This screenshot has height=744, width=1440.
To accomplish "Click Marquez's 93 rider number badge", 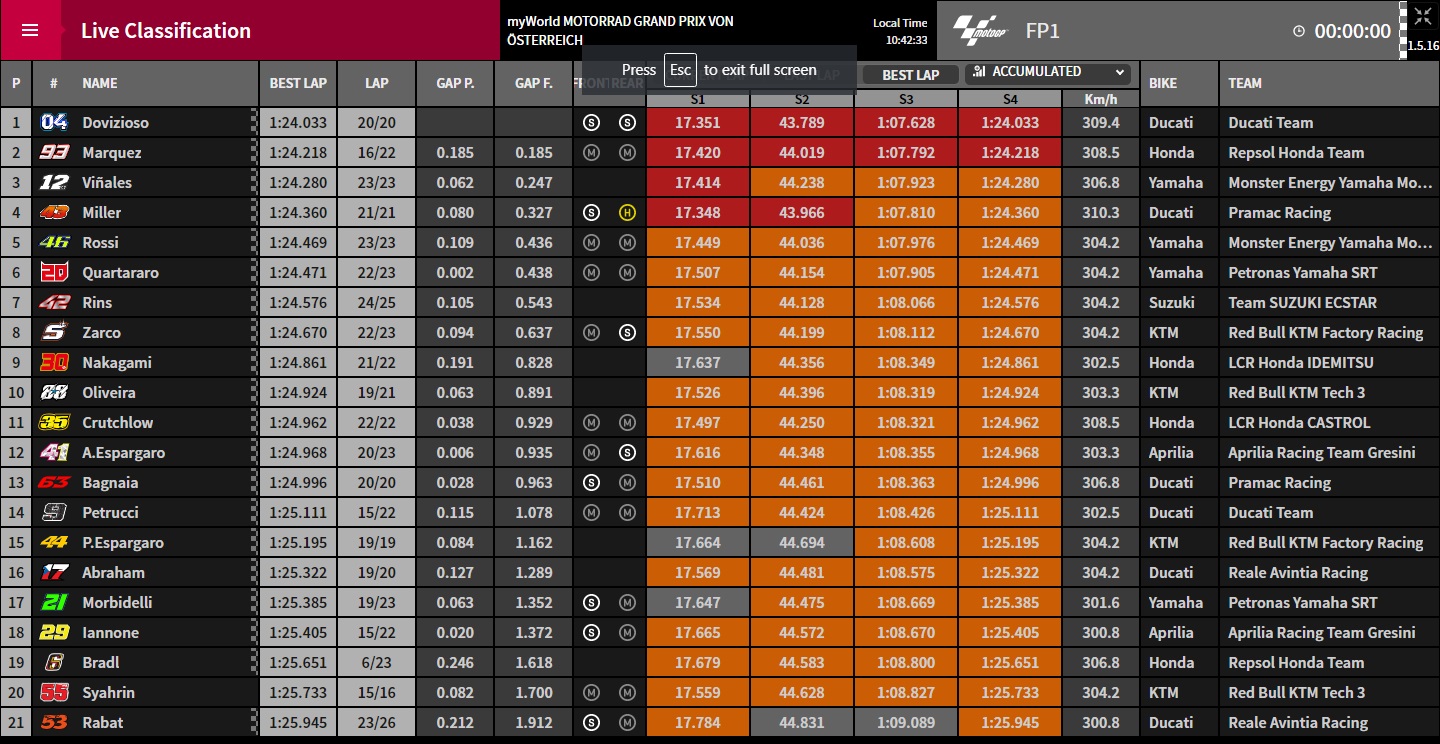I will (53, 152).
